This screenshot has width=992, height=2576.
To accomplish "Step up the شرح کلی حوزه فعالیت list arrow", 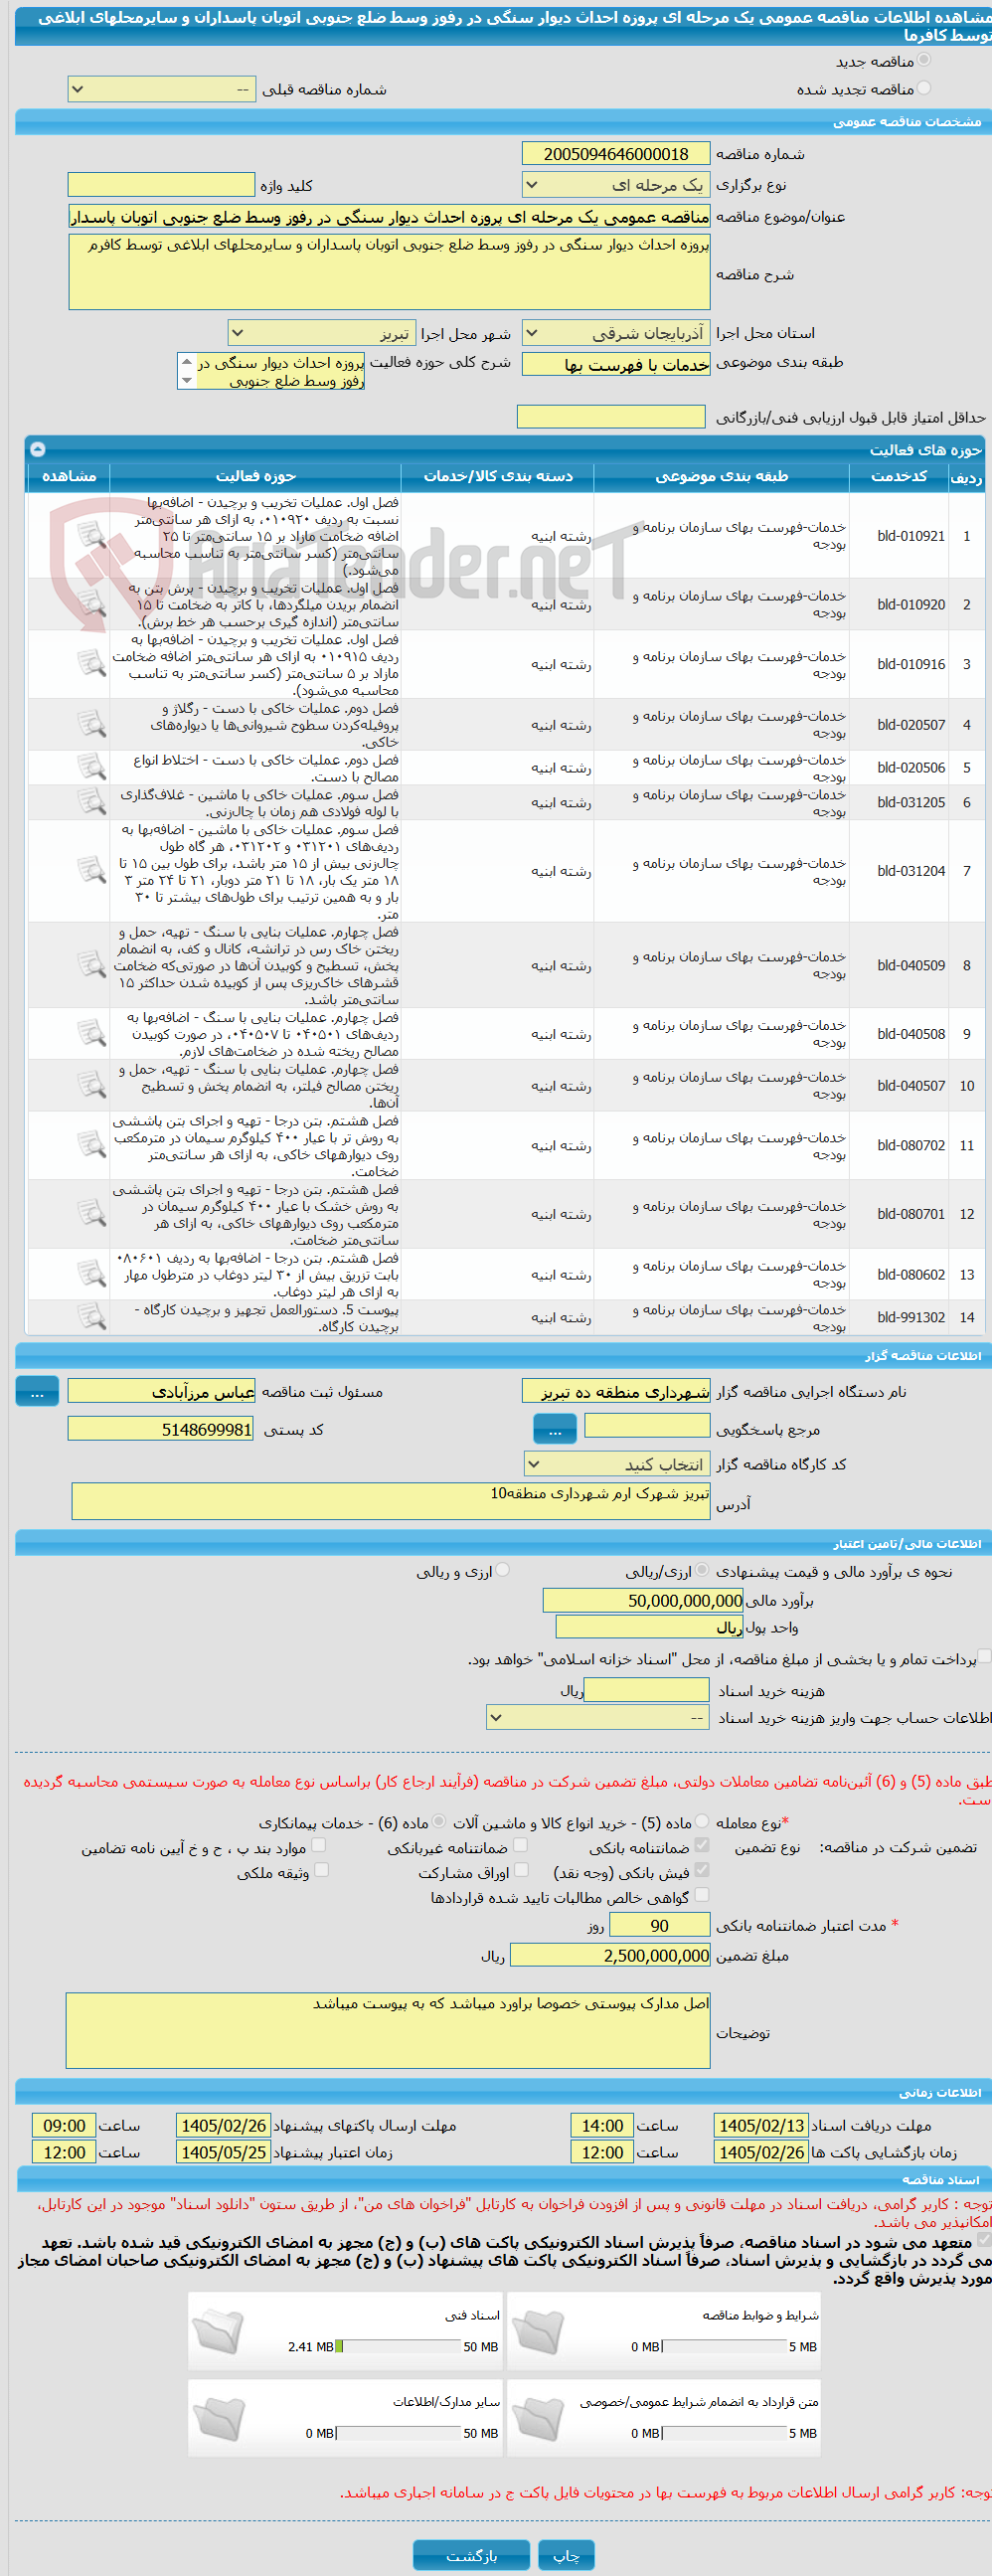I will click(x=187, y=362).
